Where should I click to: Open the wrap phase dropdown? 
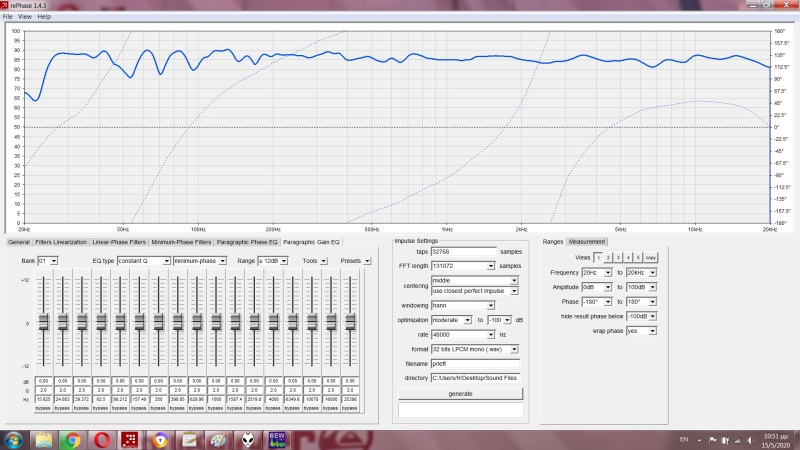pyautogui.click(x=638, y=331)
